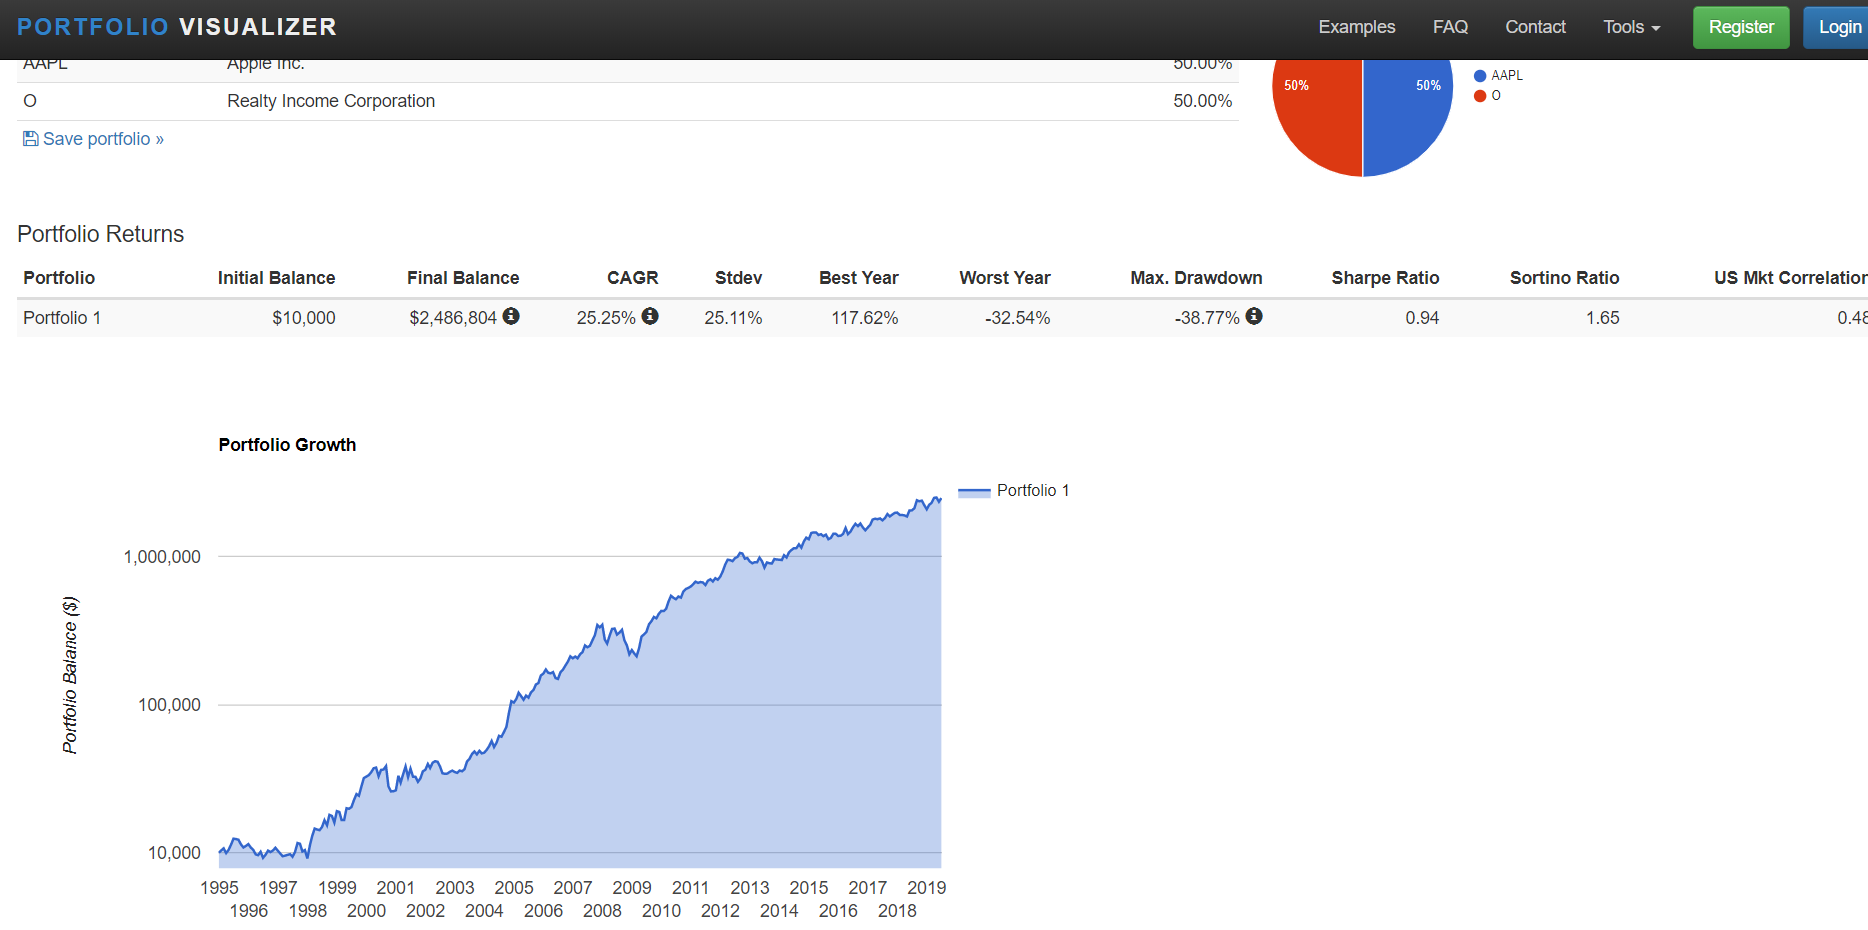This screenshot has height=930, width=1868.
Task: Click the Sharpe Ratio column header
Action: [x=1385, y=278]
